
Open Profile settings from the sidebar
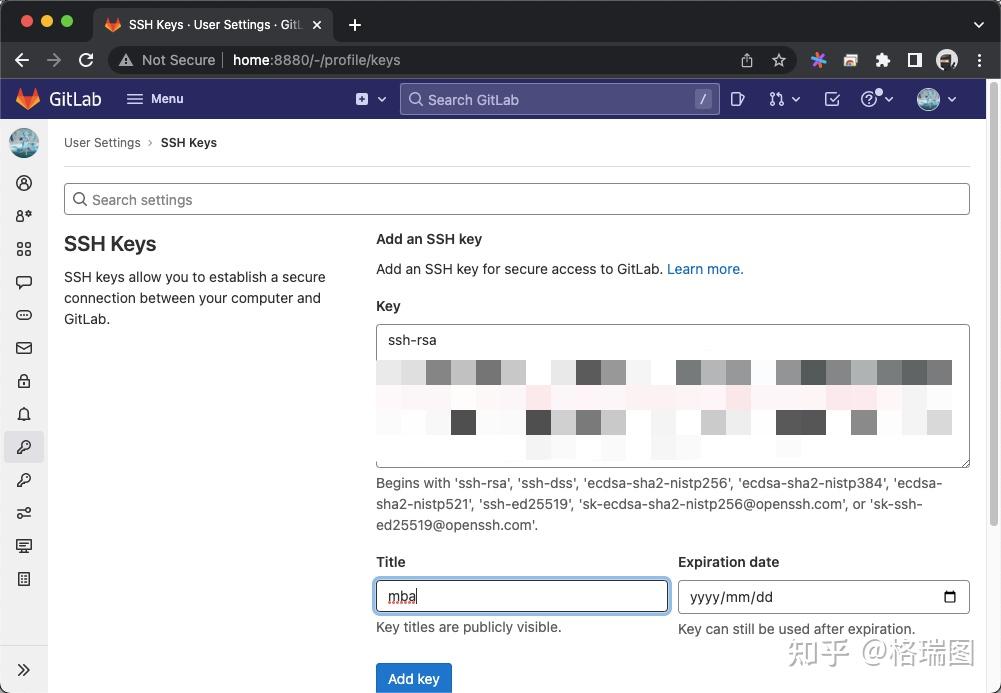[x=24, y=183]
